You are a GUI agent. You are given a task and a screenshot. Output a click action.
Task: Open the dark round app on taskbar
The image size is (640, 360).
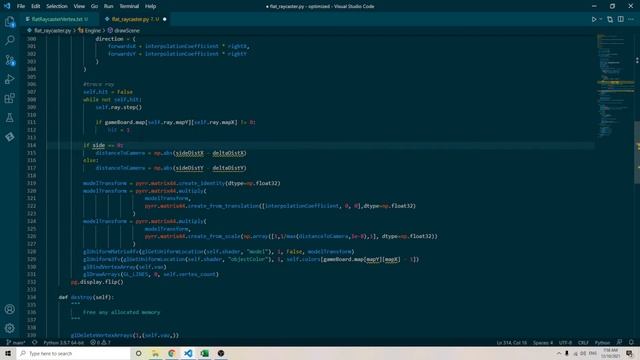click(x=221, y=353)
